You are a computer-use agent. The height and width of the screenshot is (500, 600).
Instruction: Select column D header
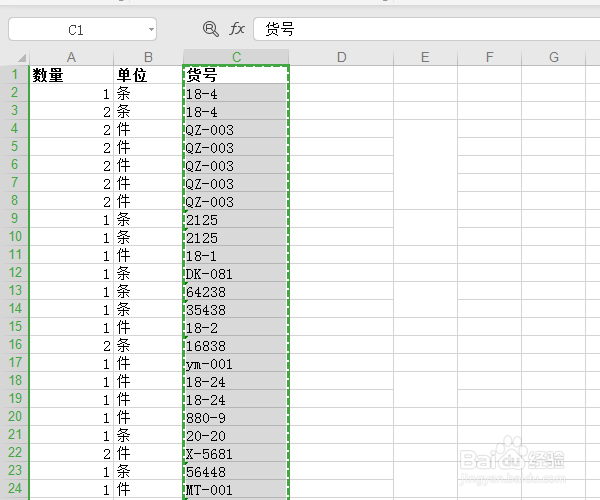point(341,57)
